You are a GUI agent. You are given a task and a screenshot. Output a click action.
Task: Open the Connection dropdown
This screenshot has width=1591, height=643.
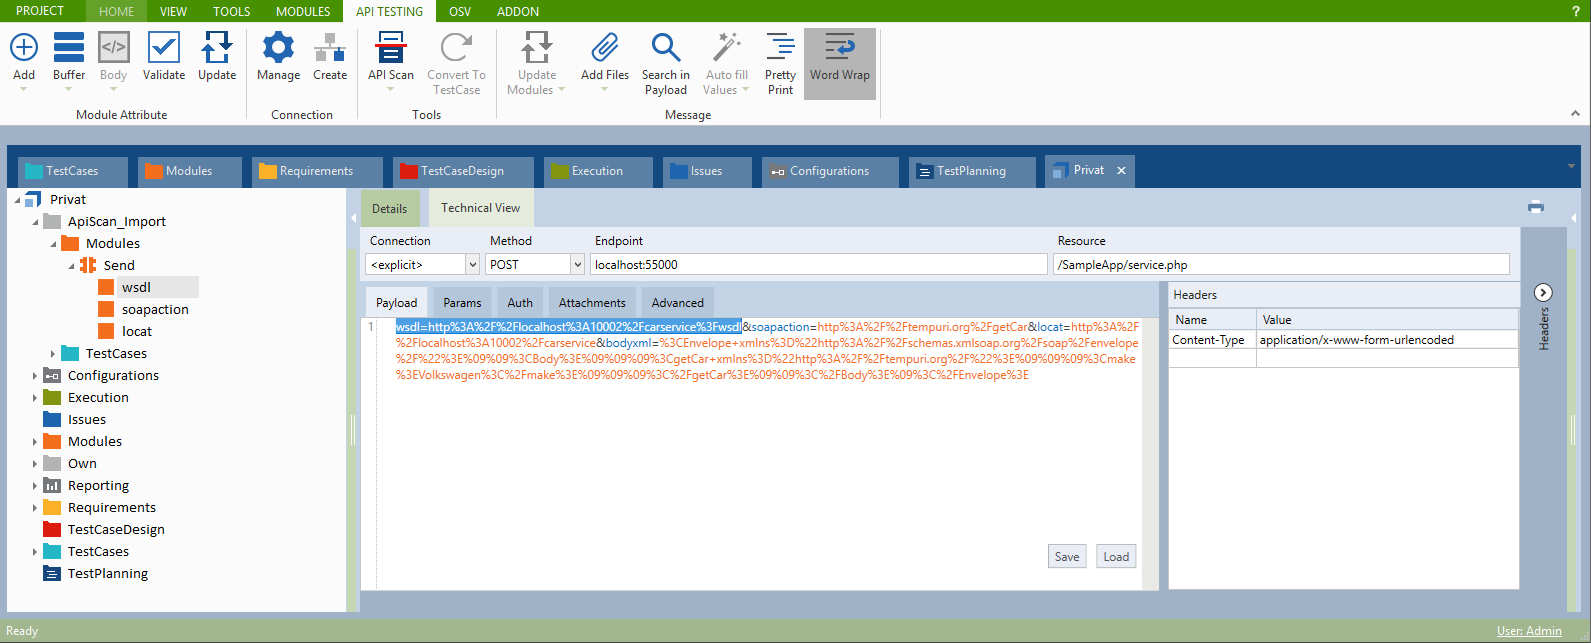[473, 265]
